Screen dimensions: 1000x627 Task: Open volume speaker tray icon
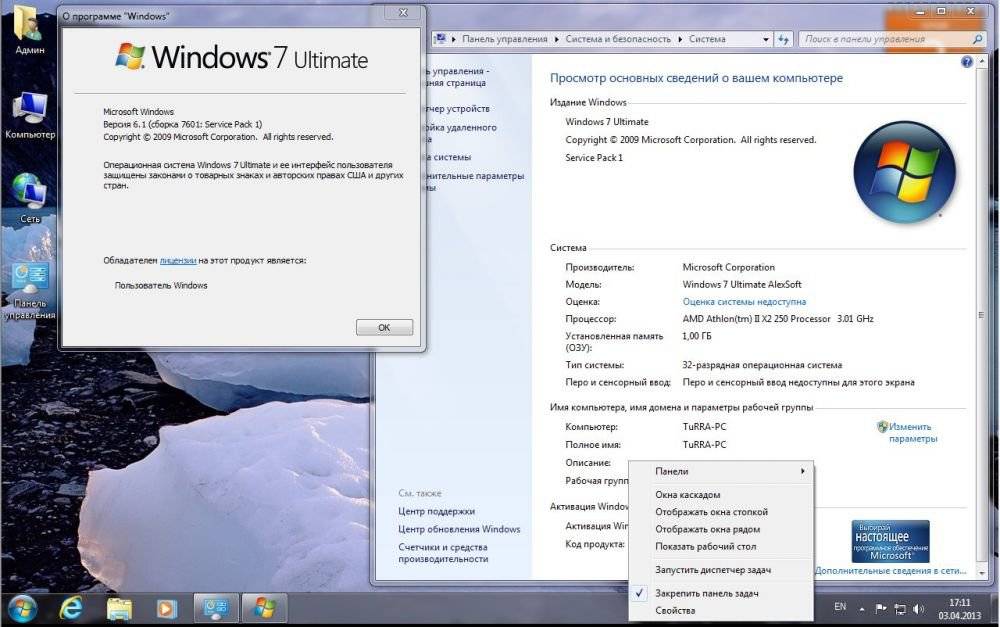pos(918,609)
